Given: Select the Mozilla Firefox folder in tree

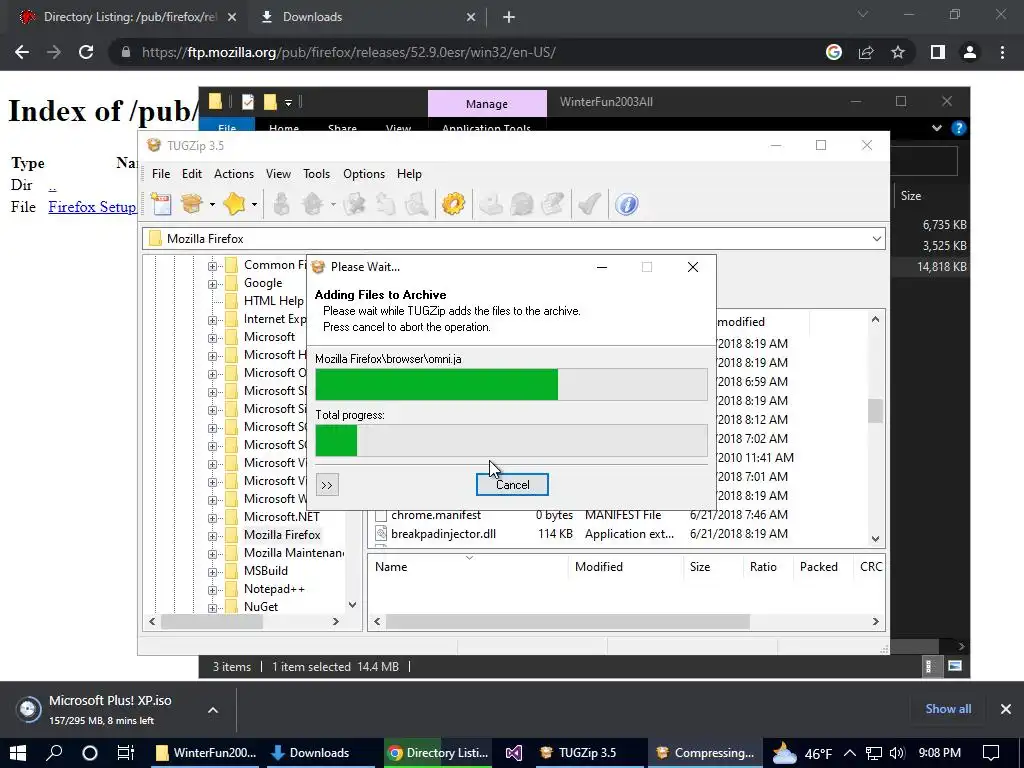Looking at the screenshot, I should (281, 534).
